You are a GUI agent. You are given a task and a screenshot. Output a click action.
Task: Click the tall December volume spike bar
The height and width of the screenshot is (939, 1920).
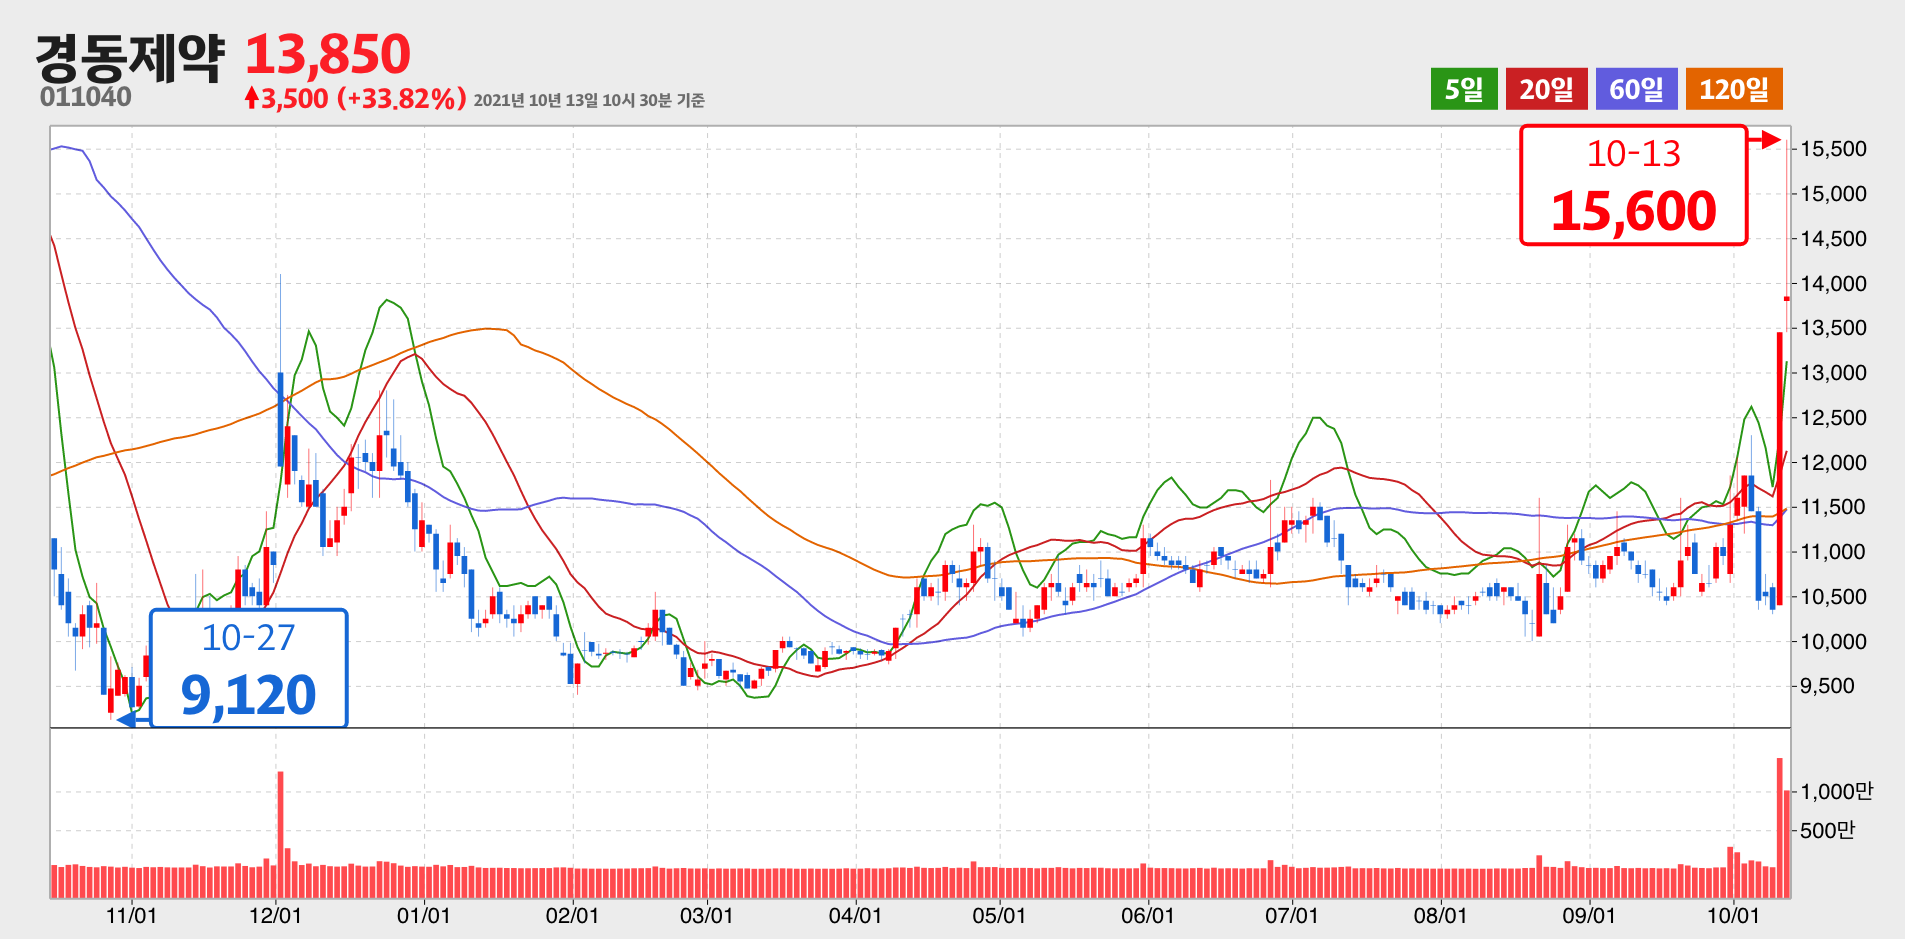tap(281, 835)
